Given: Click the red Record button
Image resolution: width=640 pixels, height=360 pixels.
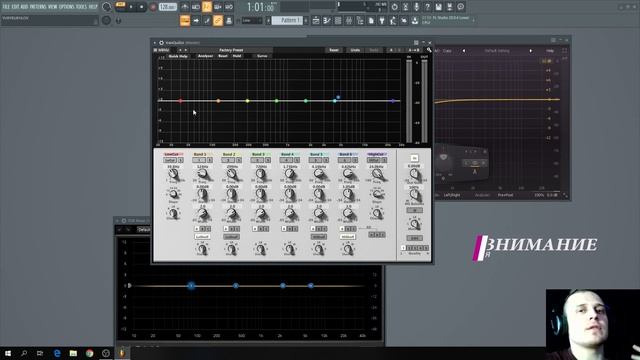Looking at the screenshot, I should pyautogui.click(x=153, y=7).
